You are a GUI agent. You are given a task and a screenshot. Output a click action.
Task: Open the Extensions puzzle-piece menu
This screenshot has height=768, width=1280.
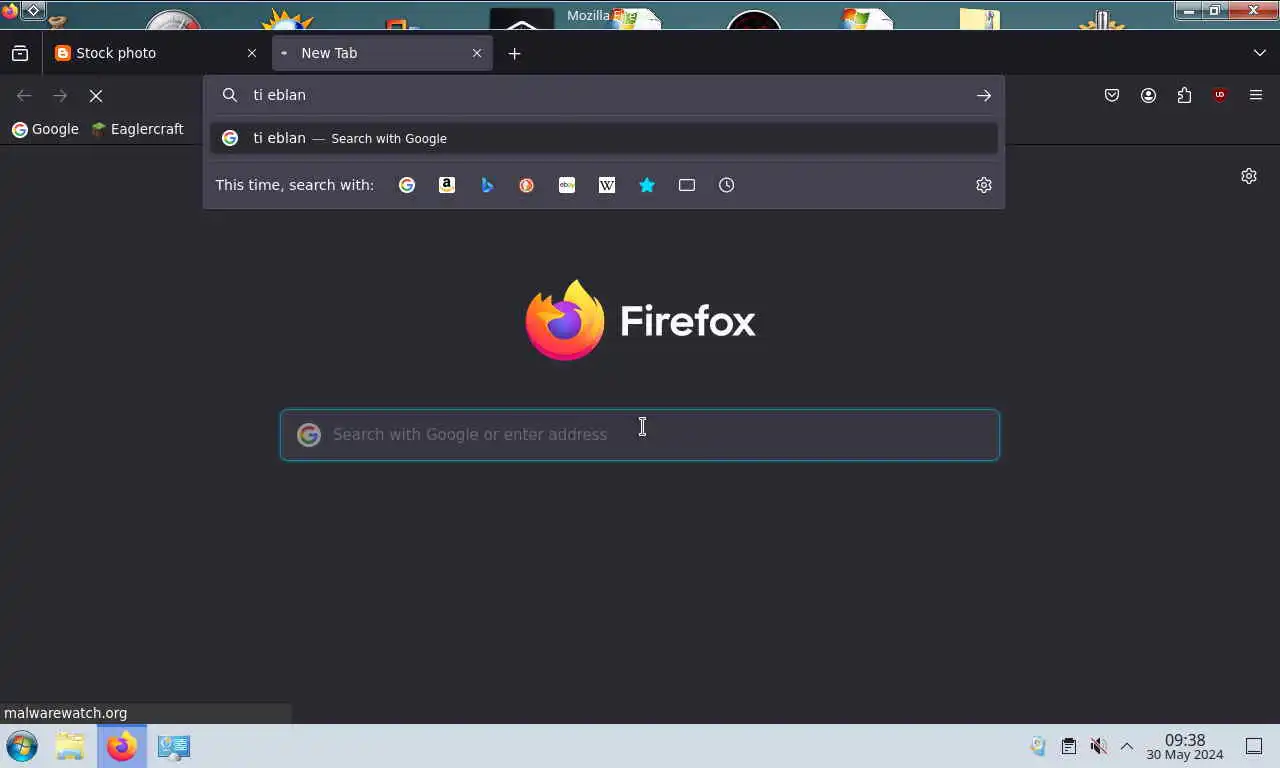1184,95
